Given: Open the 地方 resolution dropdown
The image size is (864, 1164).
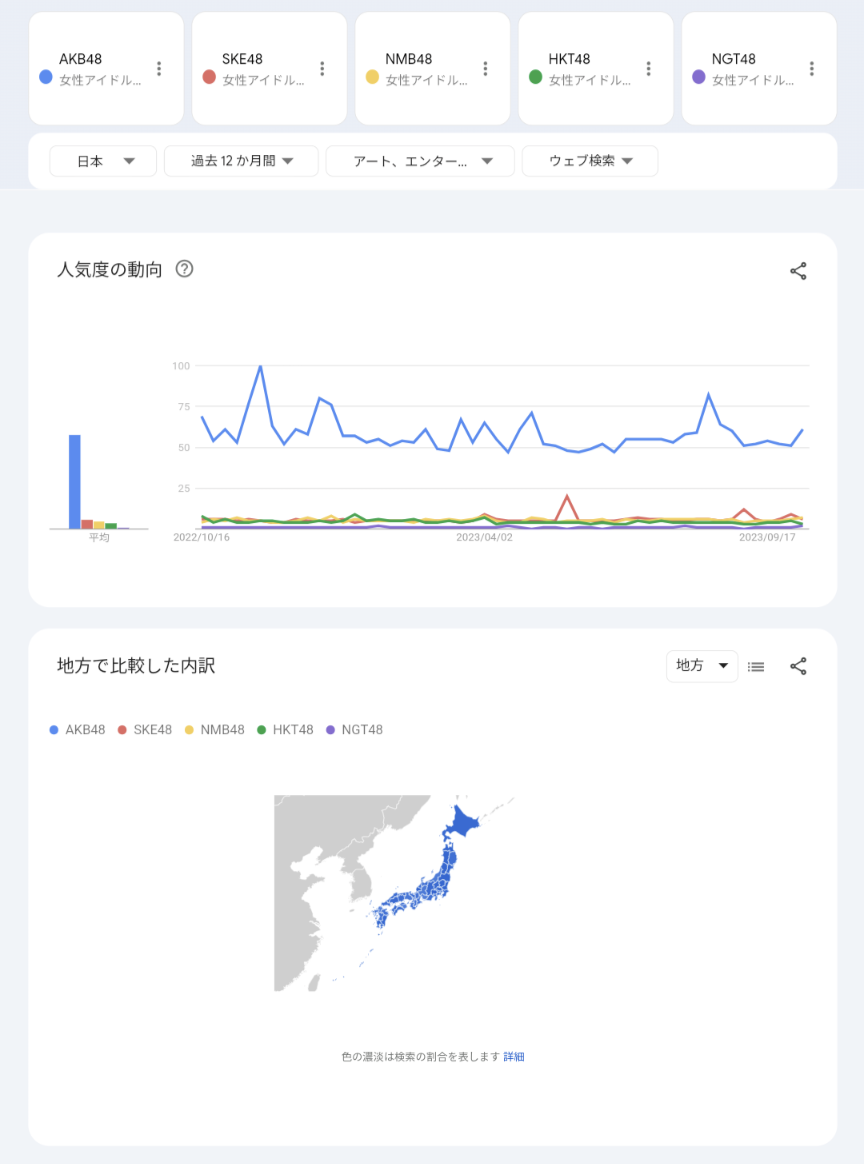Looking at the screenshot, I should pos(702,666).
